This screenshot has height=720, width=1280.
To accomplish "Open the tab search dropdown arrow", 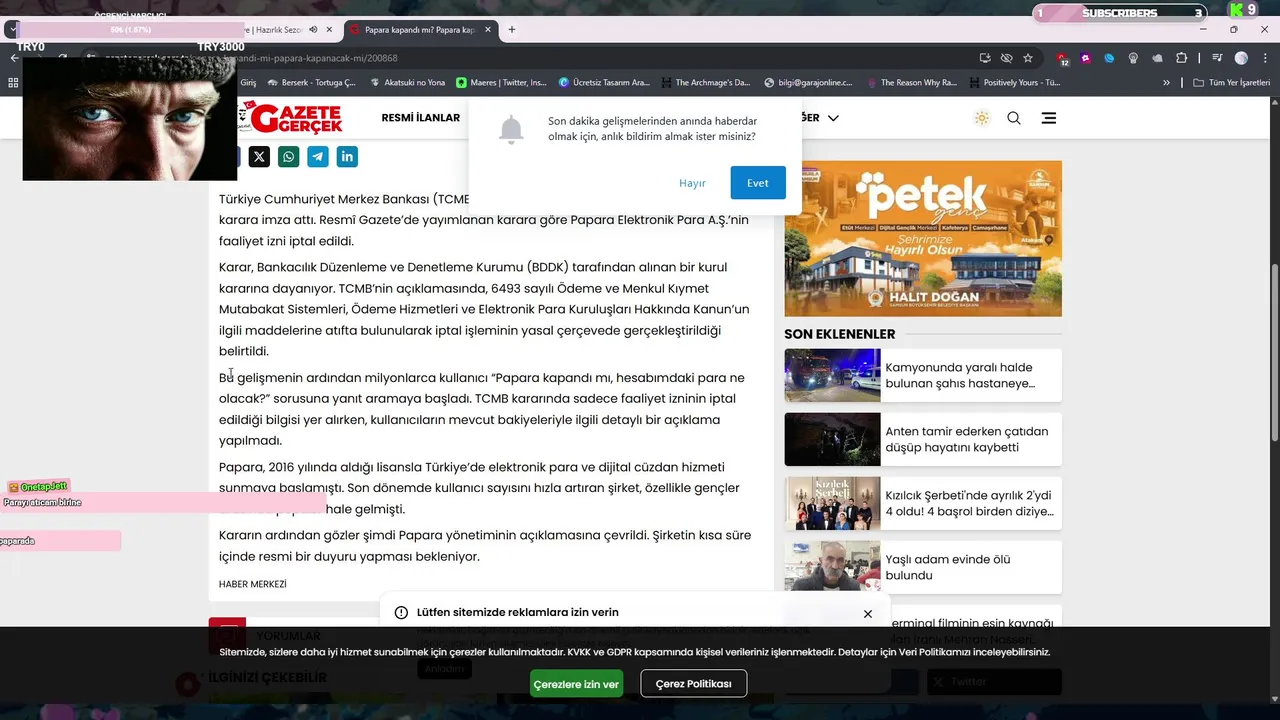I will (x=11, y=30).
